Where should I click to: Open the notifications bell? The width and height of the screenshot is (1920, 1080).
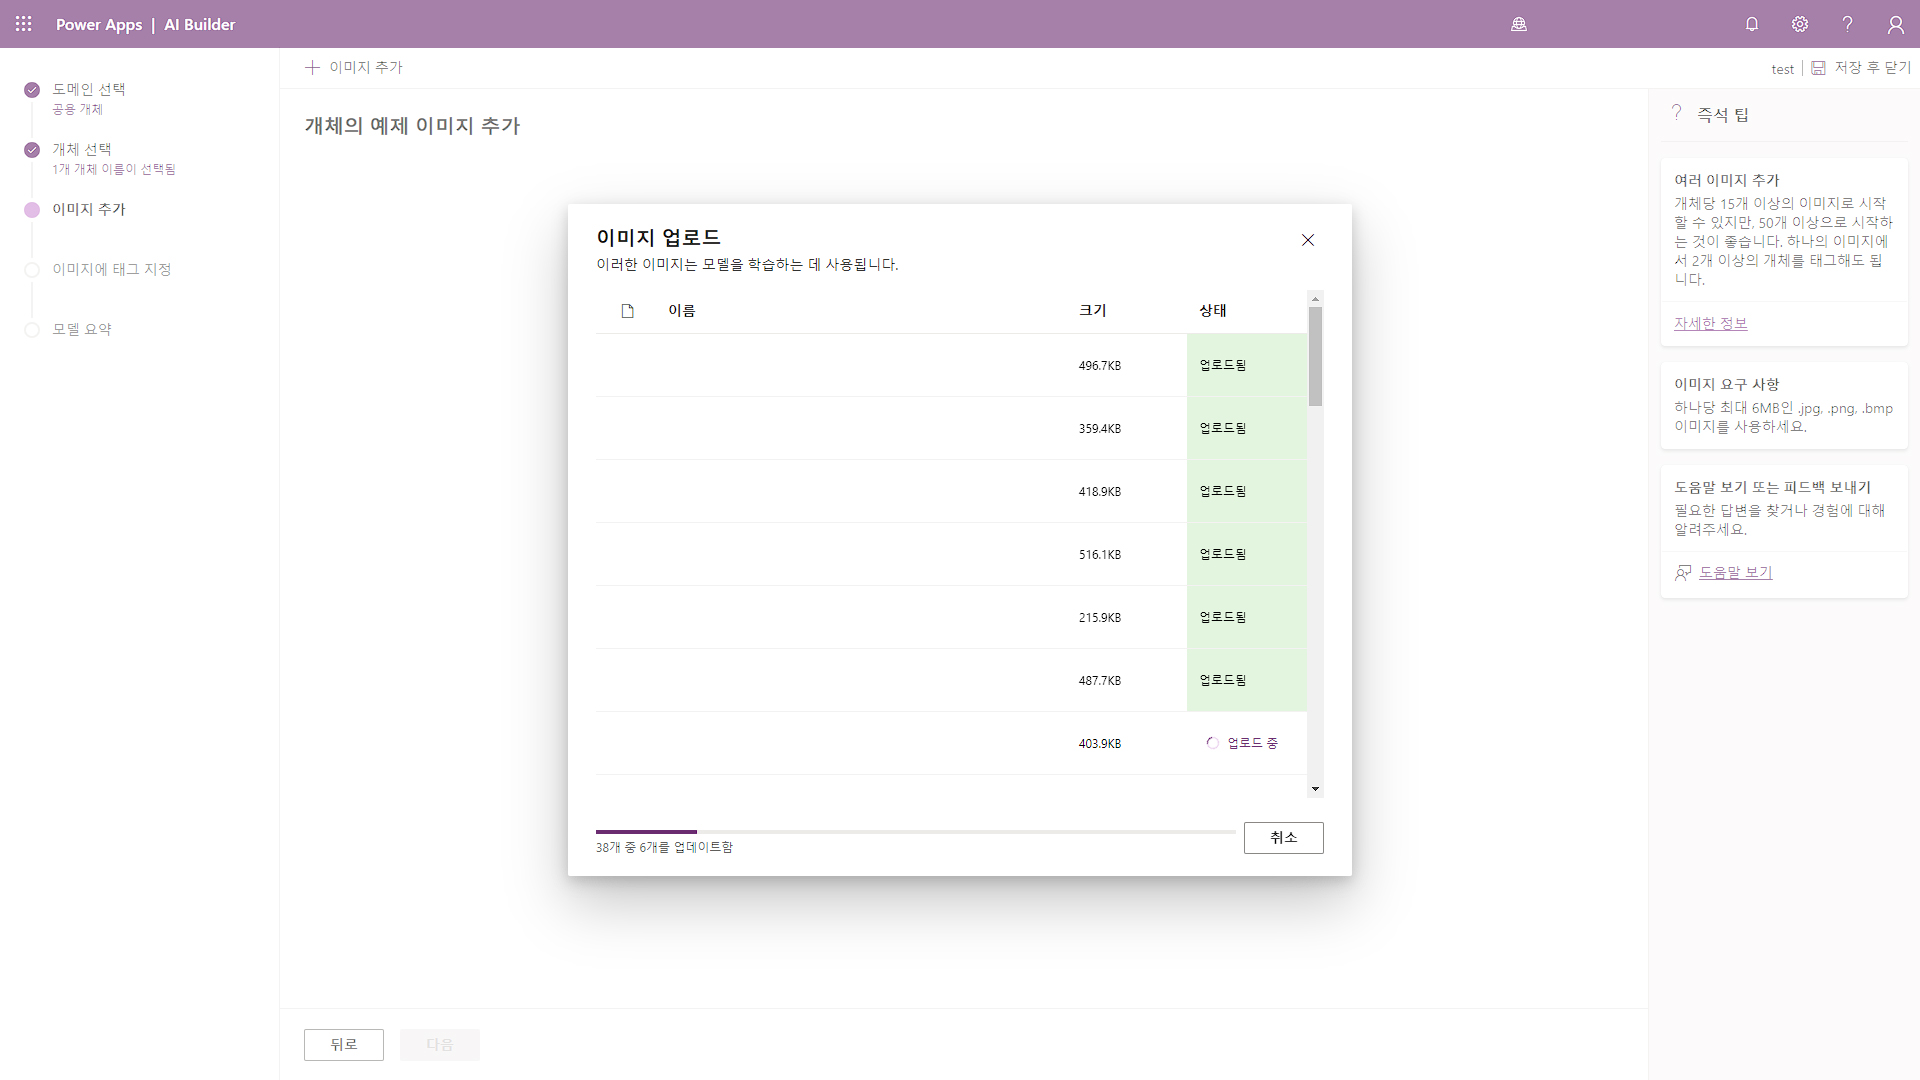pos(1752,24)
